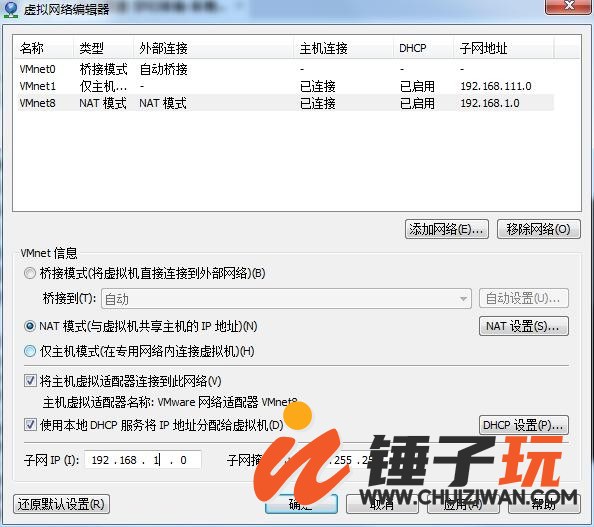
Task: Click the 添加网络(E) button
Action: pyautogui.click(x=447, y=229)
